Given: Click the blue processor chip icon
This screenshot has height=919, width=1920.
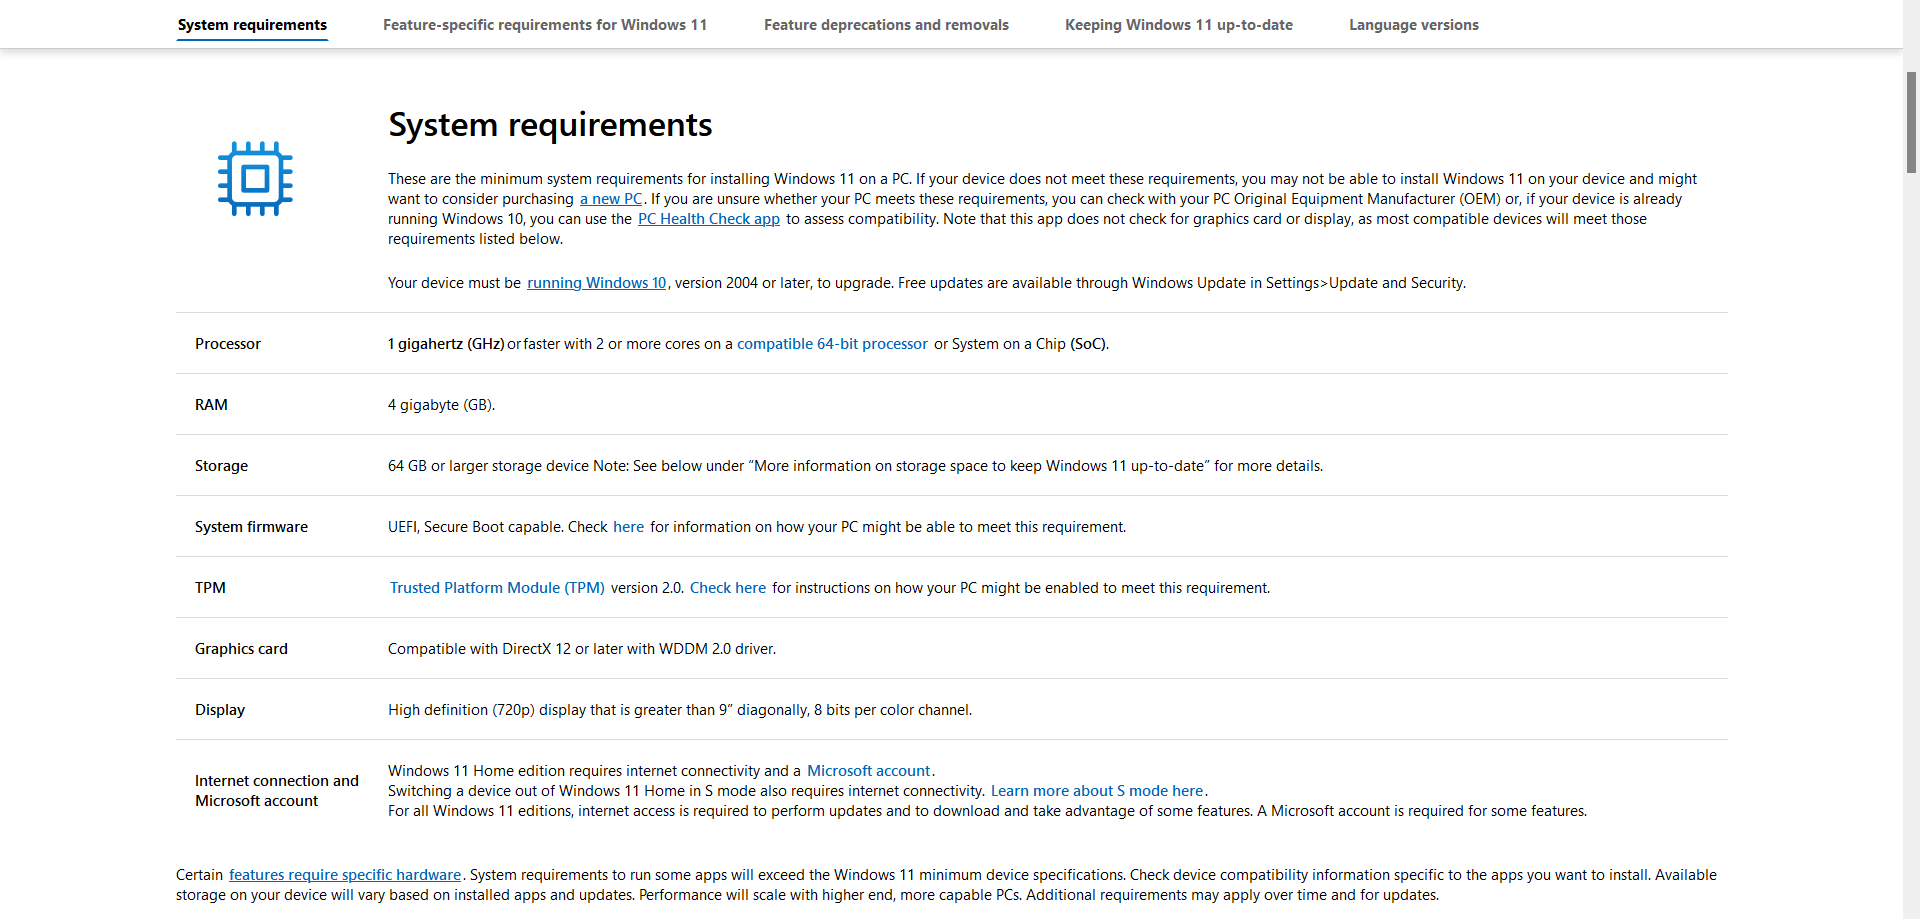Looking at the screenshot, I should [255, 179].
